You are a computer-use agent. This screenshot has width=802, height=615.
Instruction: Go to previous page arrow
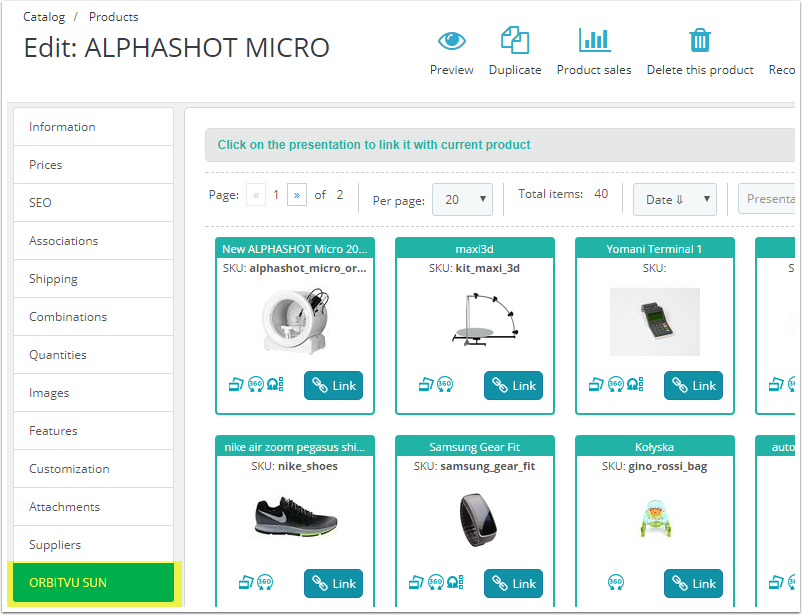click(256, 195)
